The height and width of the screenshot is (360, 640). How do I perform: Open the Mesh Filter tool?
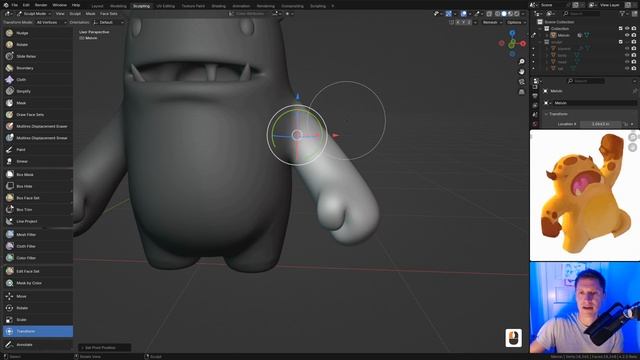pyautogui.click(x=38, y=235)
